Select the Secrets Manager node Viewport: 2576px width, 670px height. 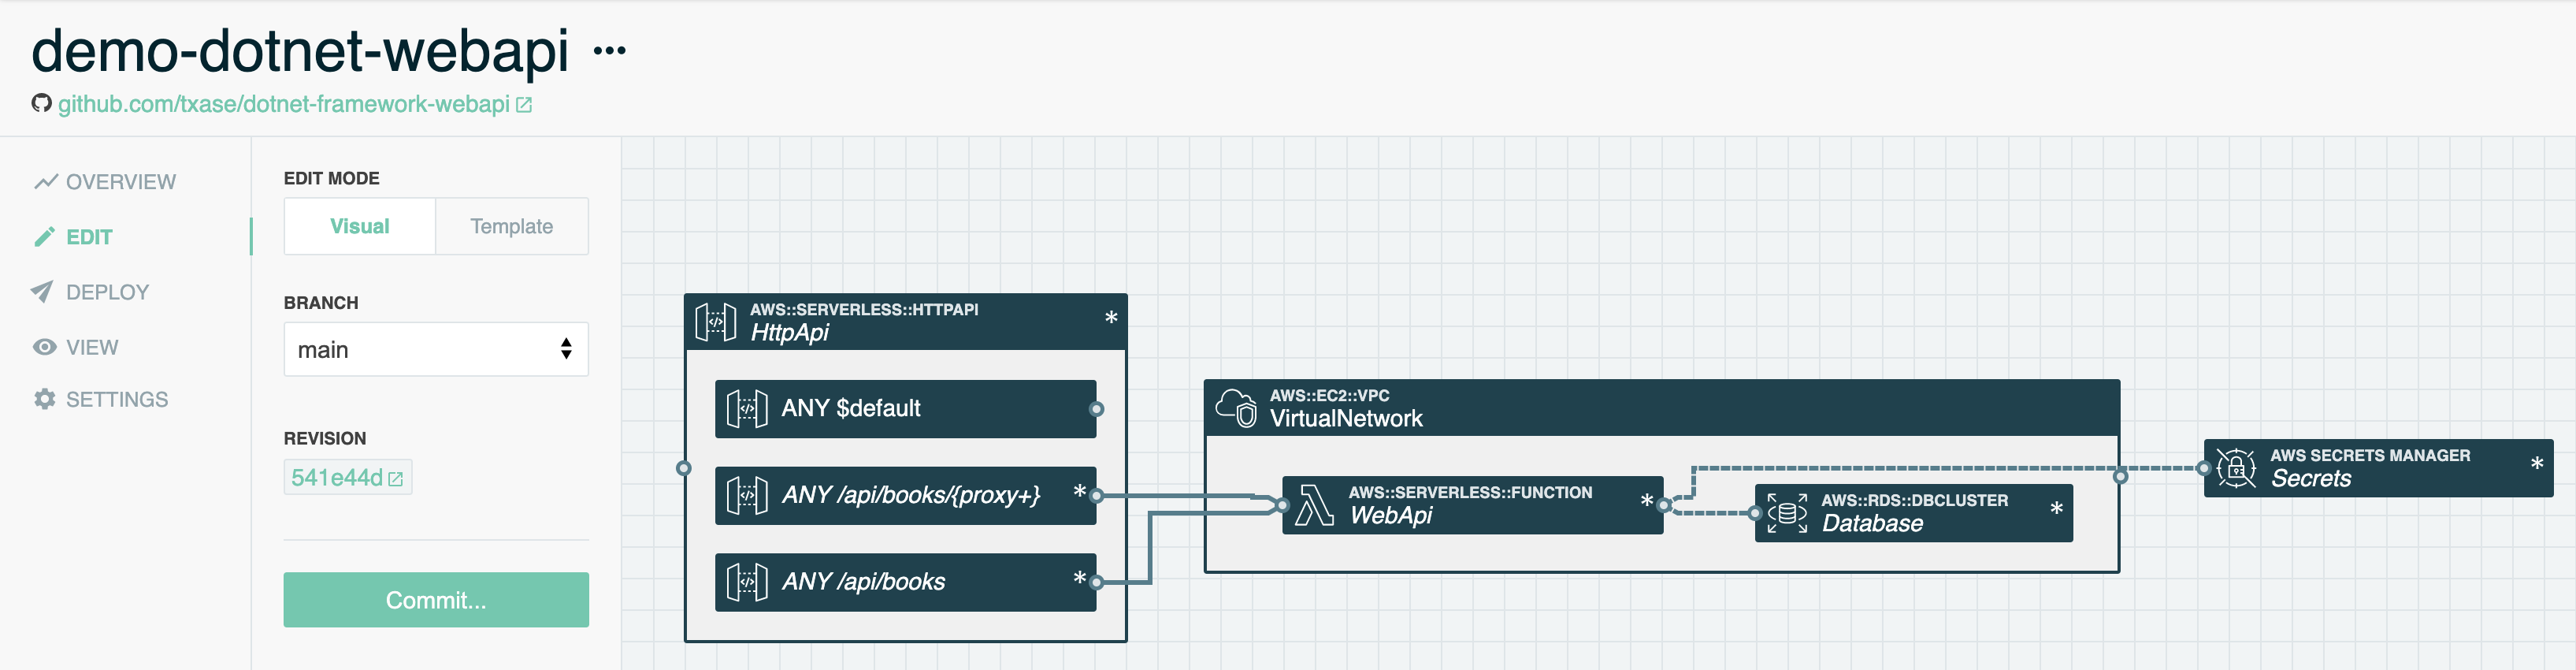pyautogui.click(x=2379, y=468)
